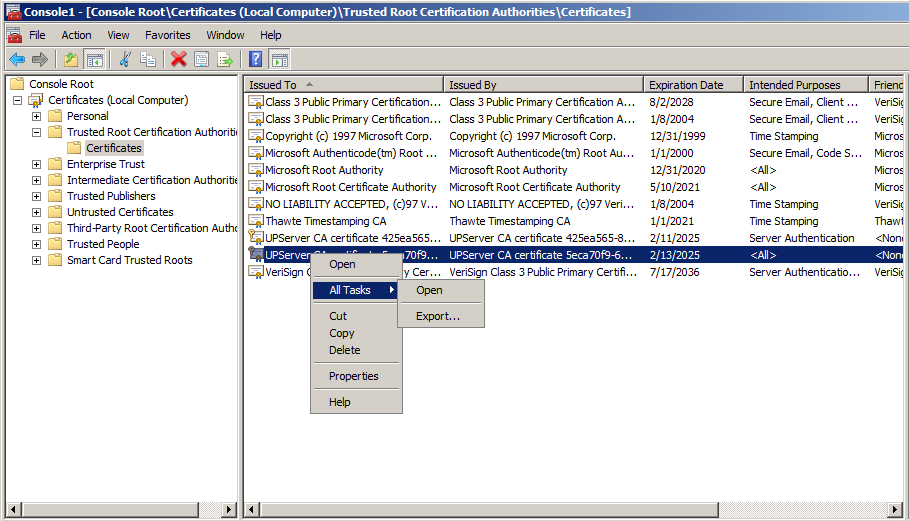Click certificate icon for Thawte Timestamping CA
This screenshot has height=521, width=909.
(256, 221)
